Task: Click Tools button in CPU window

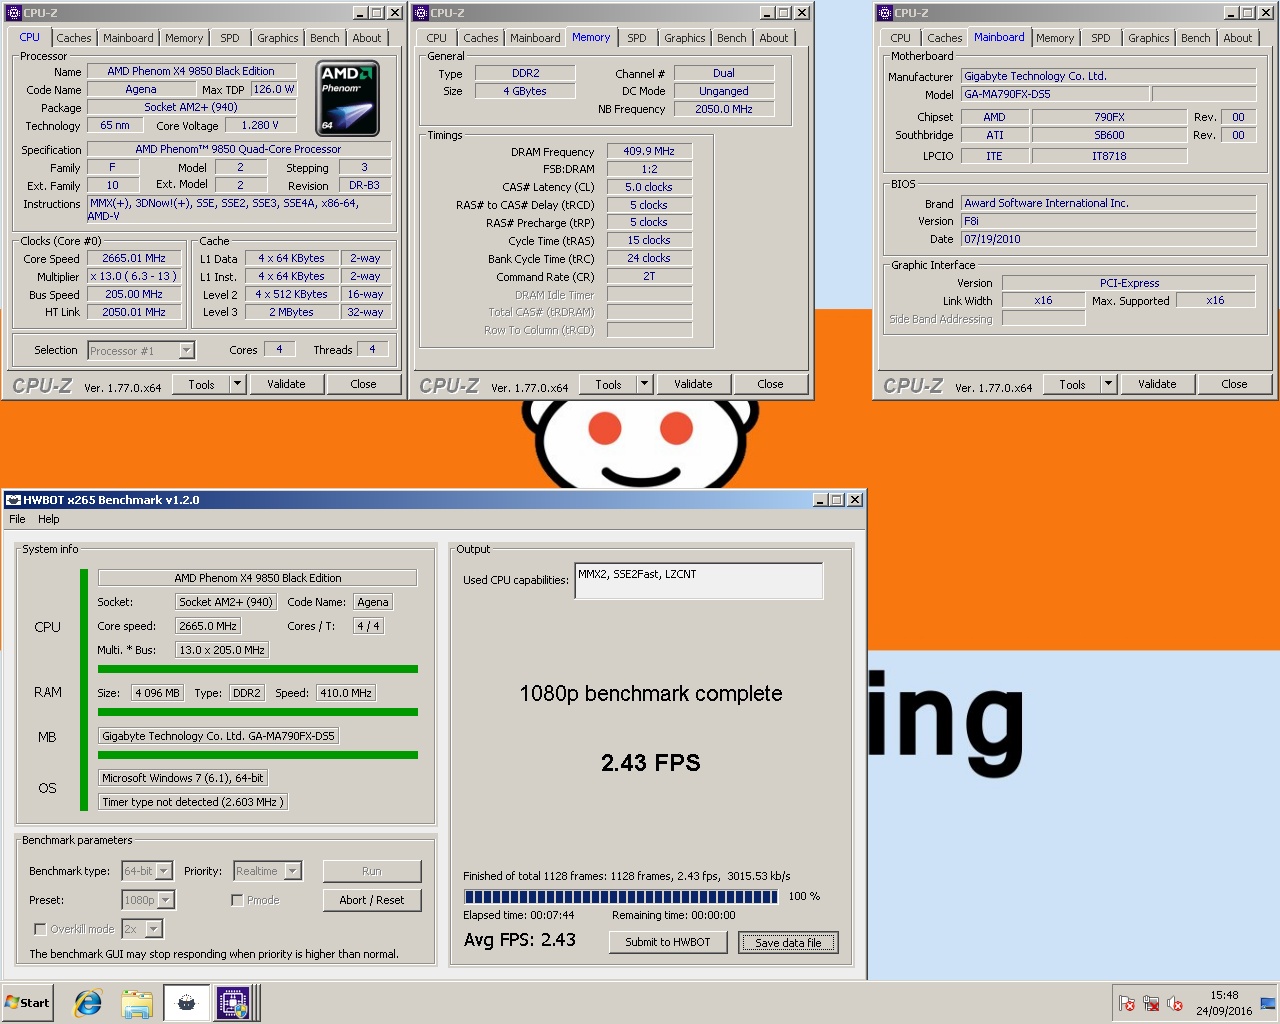Action: point(201,384)
